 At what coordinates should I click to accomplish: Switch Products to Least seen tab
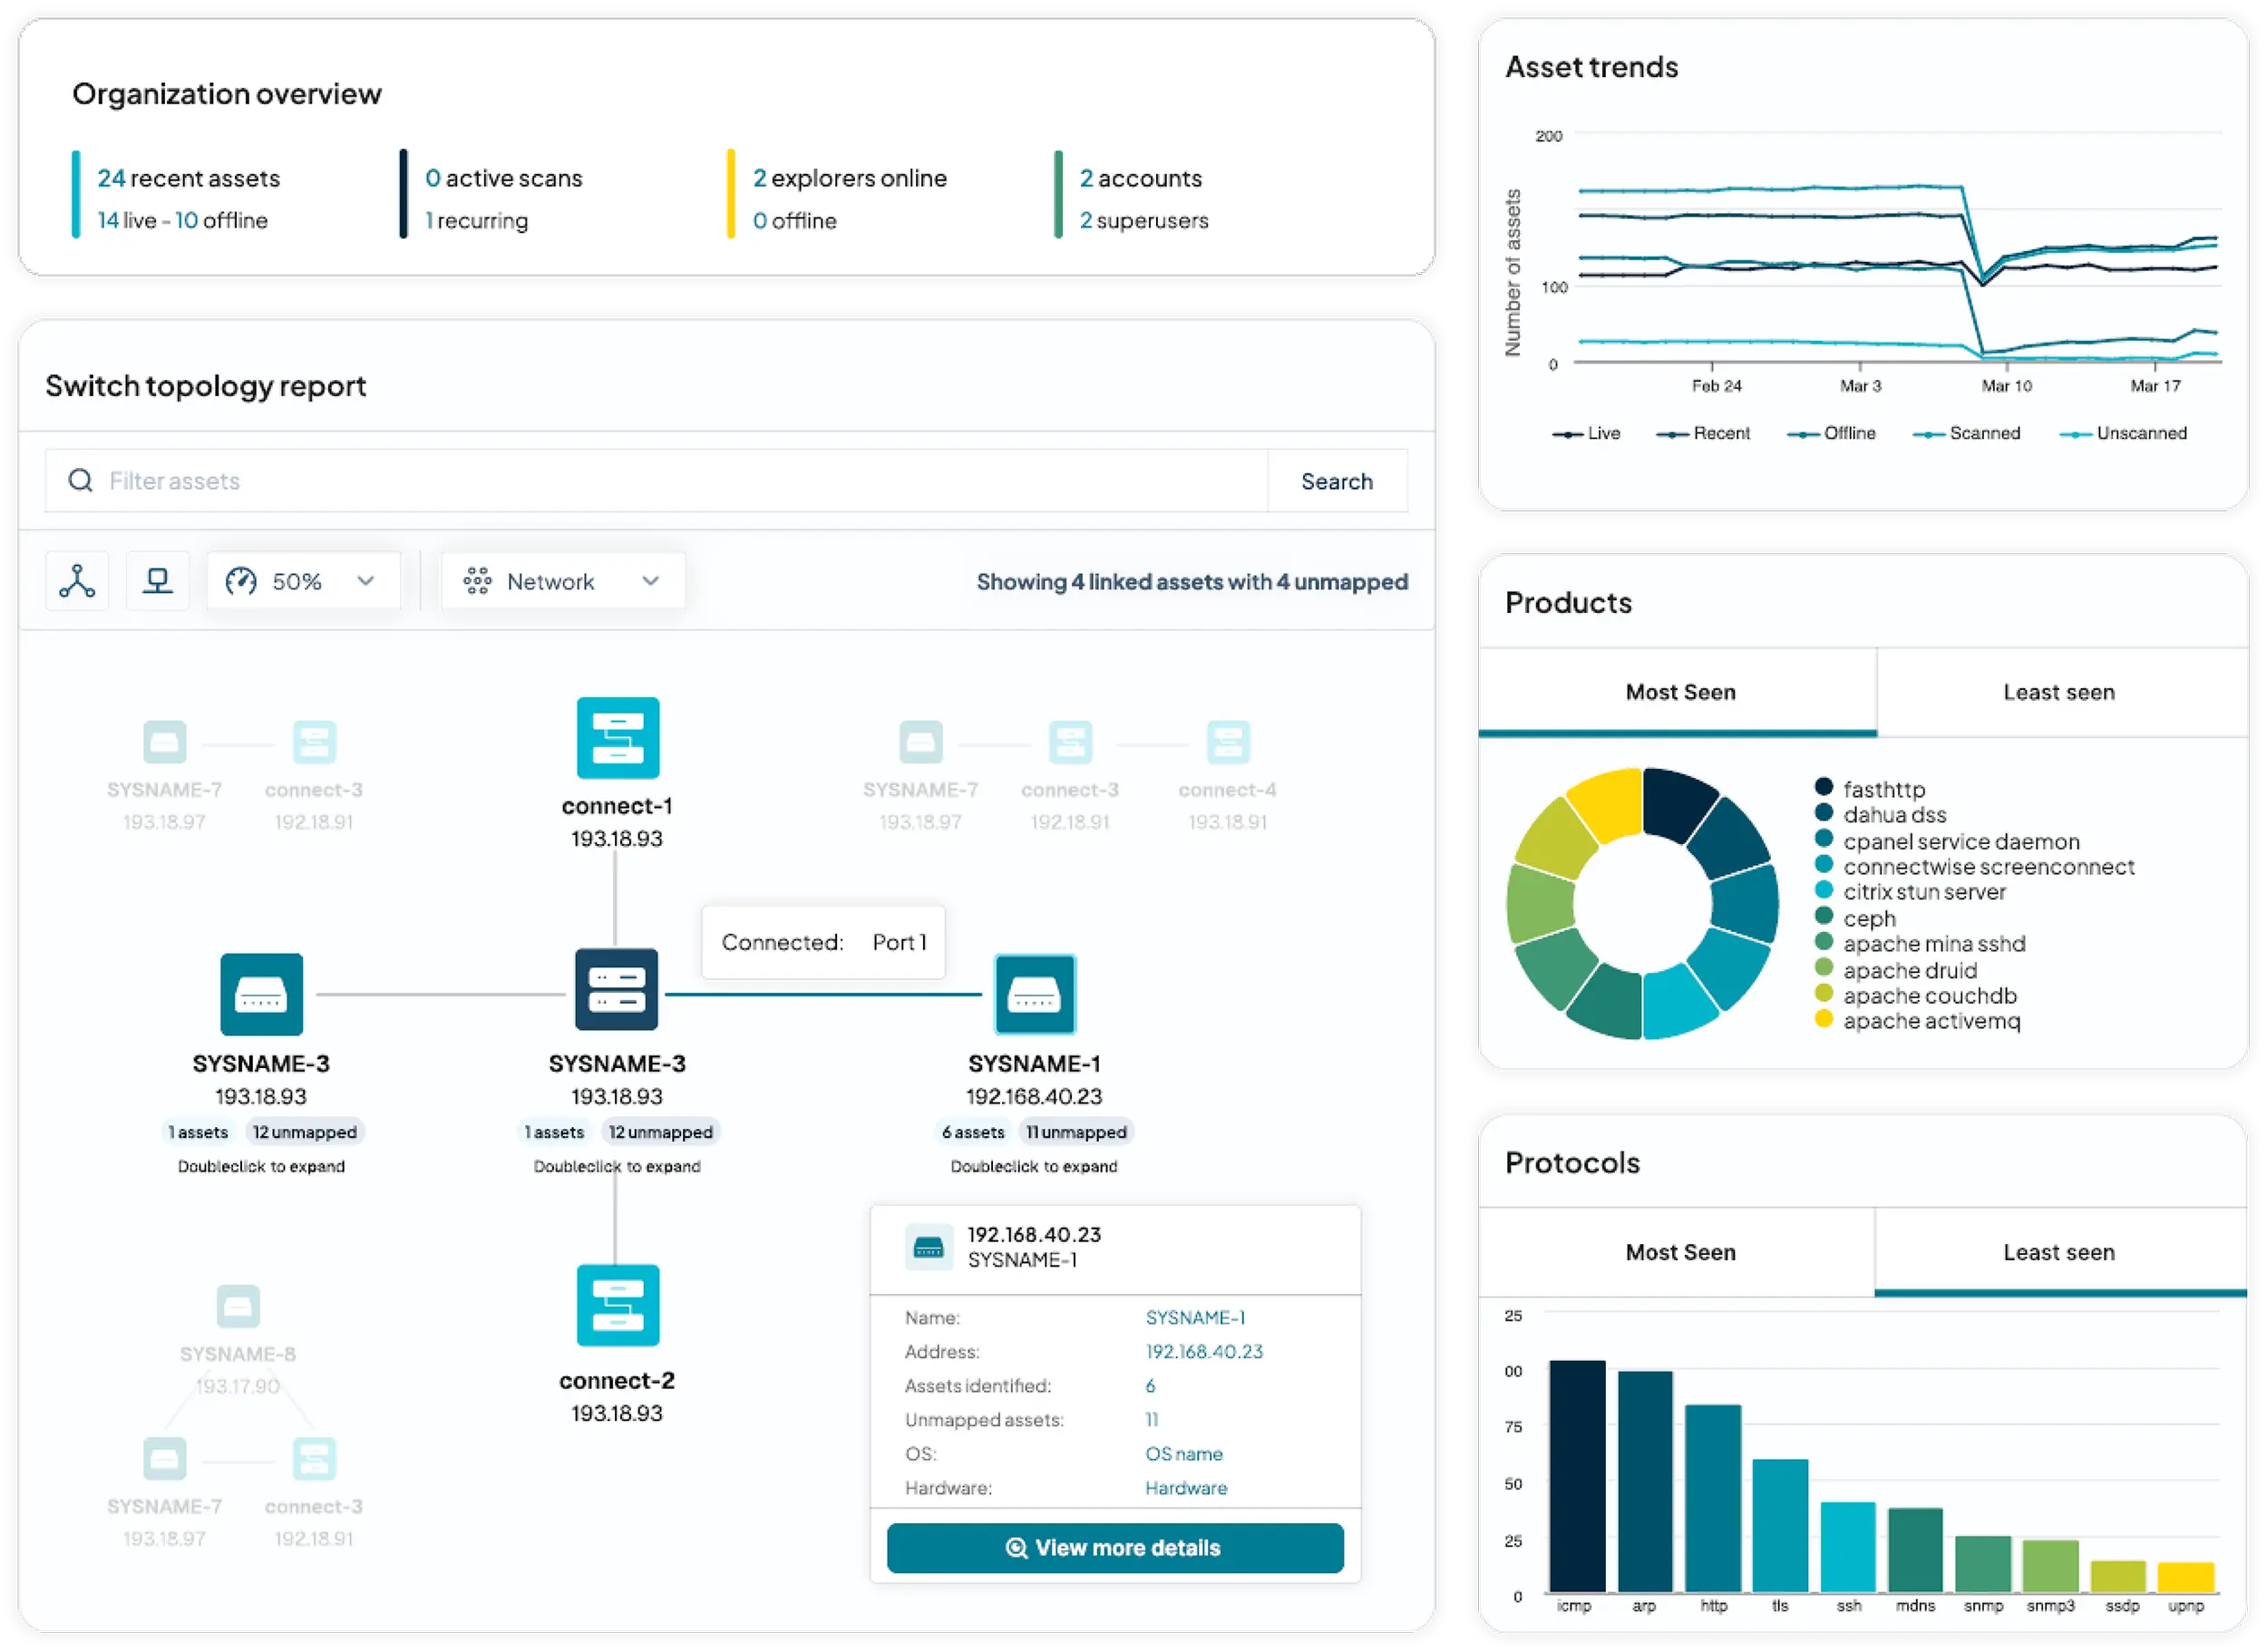(x=2058, y=692)
